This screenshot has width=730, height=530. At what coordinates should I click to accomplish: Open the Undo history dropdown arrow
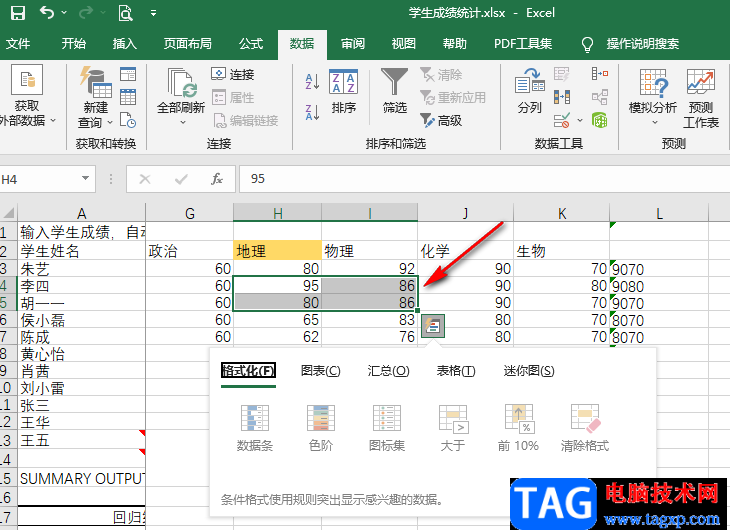[64, 13]
